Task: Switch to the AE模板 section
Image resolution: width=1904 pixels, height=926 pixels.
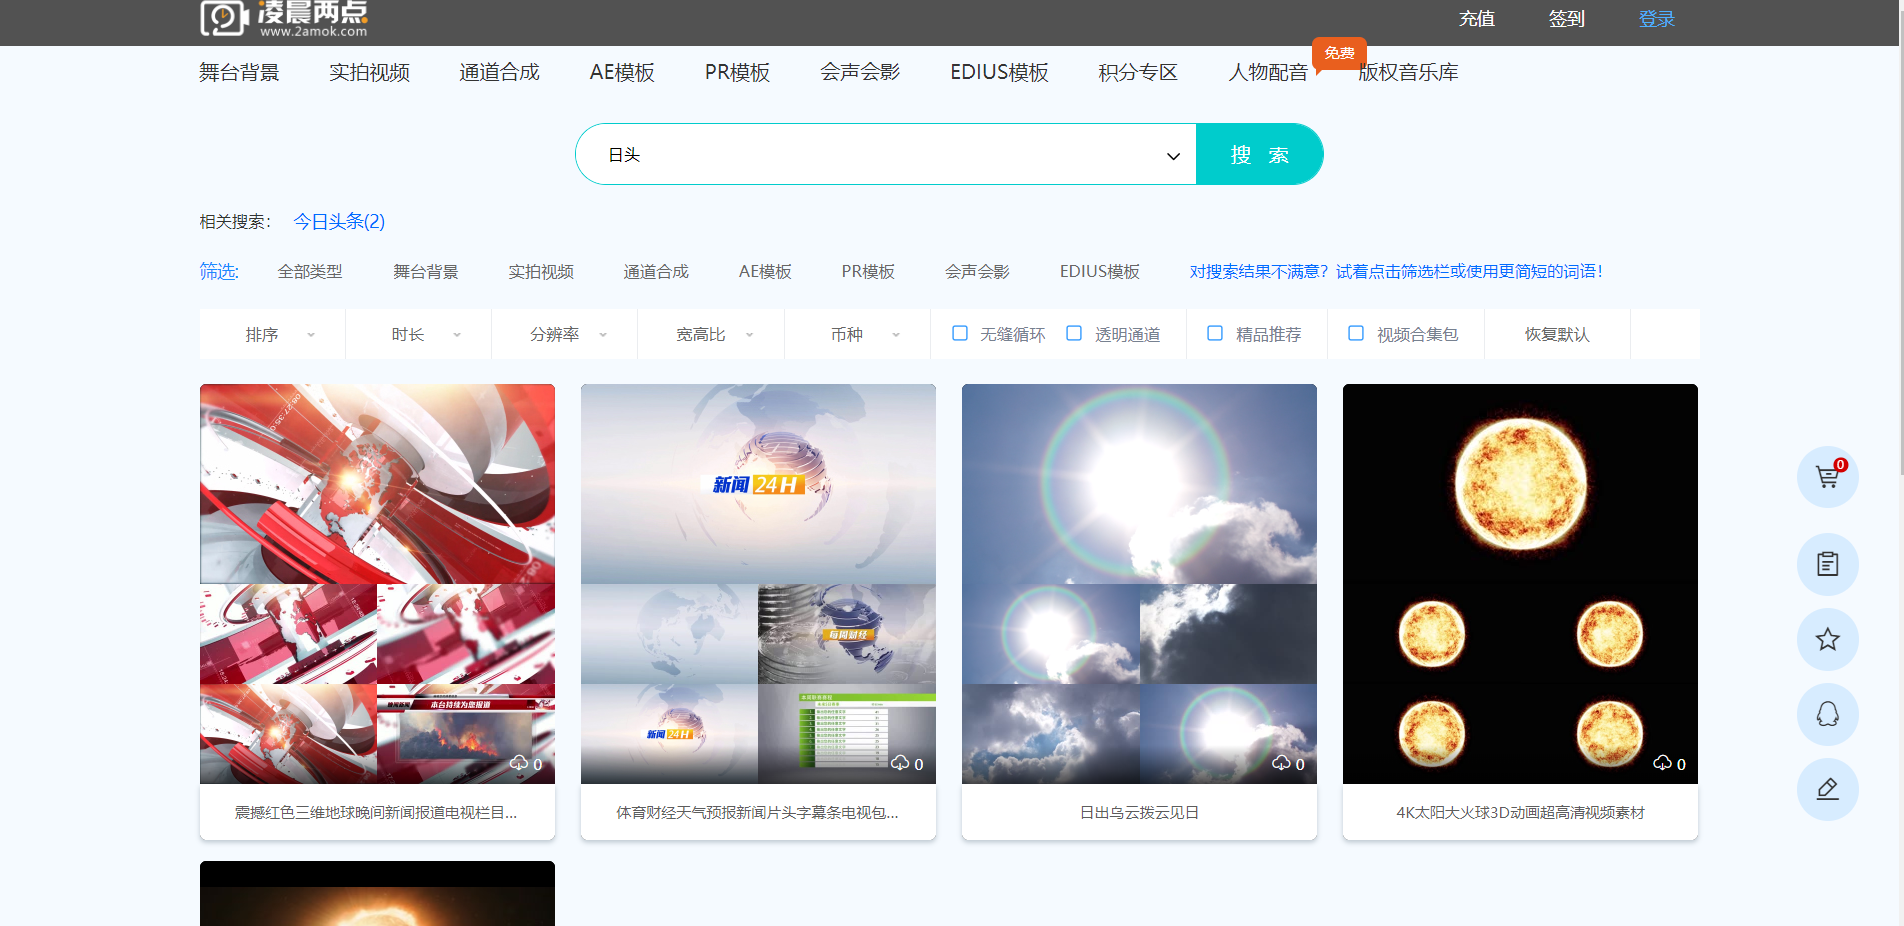Action: tap(622, 71)
